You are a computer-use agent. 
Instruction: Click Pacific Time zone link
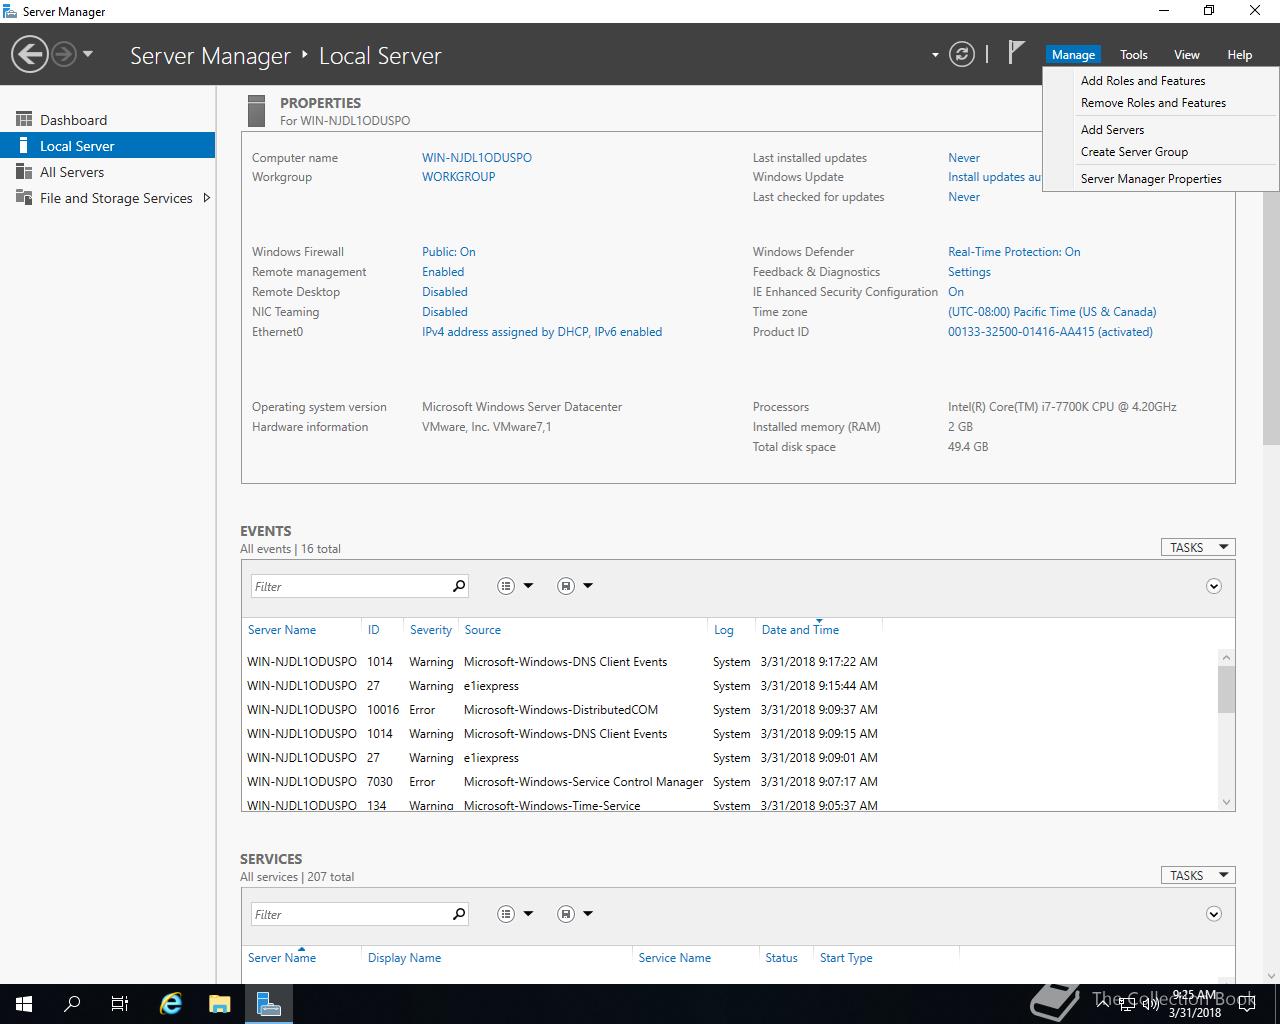pyautogui.click(x=1052, y=312)
